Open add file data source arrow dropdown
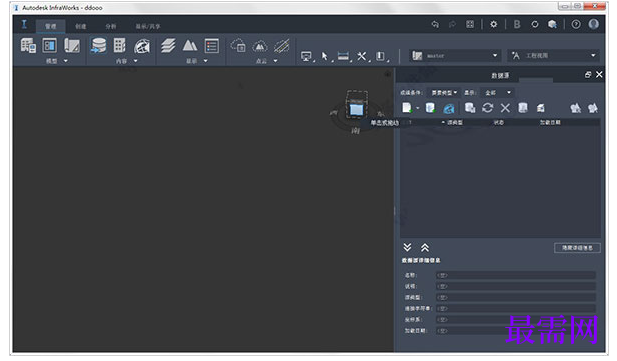This screenshot has height=361, width=617. (418, 108)
